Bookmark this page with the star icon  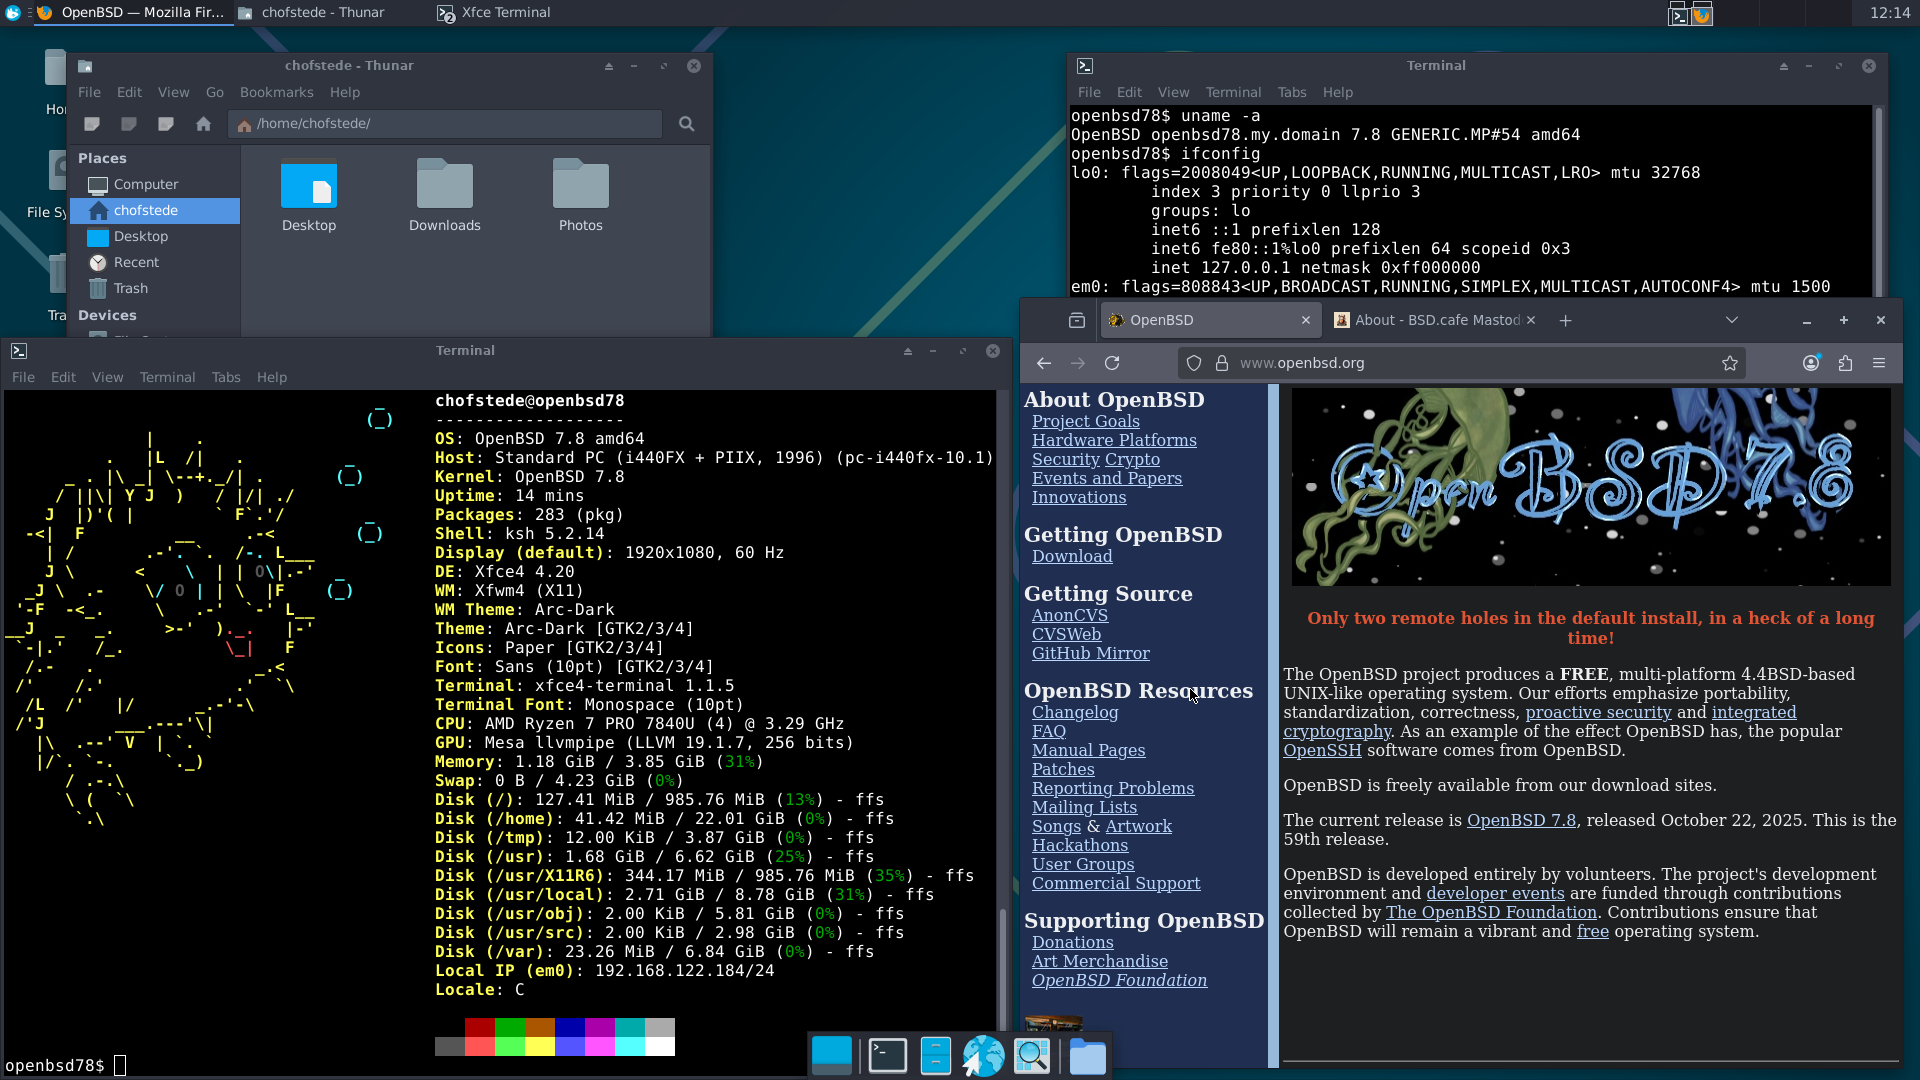pos(1730,363)
